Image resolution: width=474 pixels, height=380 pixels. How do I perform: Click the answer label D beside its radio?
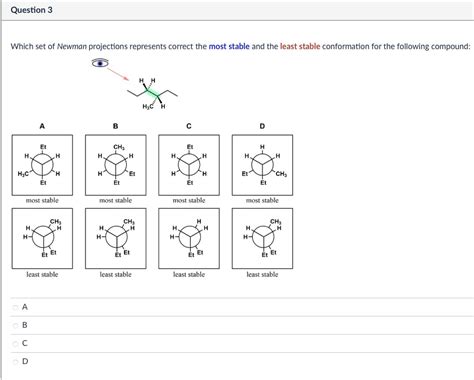25,361
